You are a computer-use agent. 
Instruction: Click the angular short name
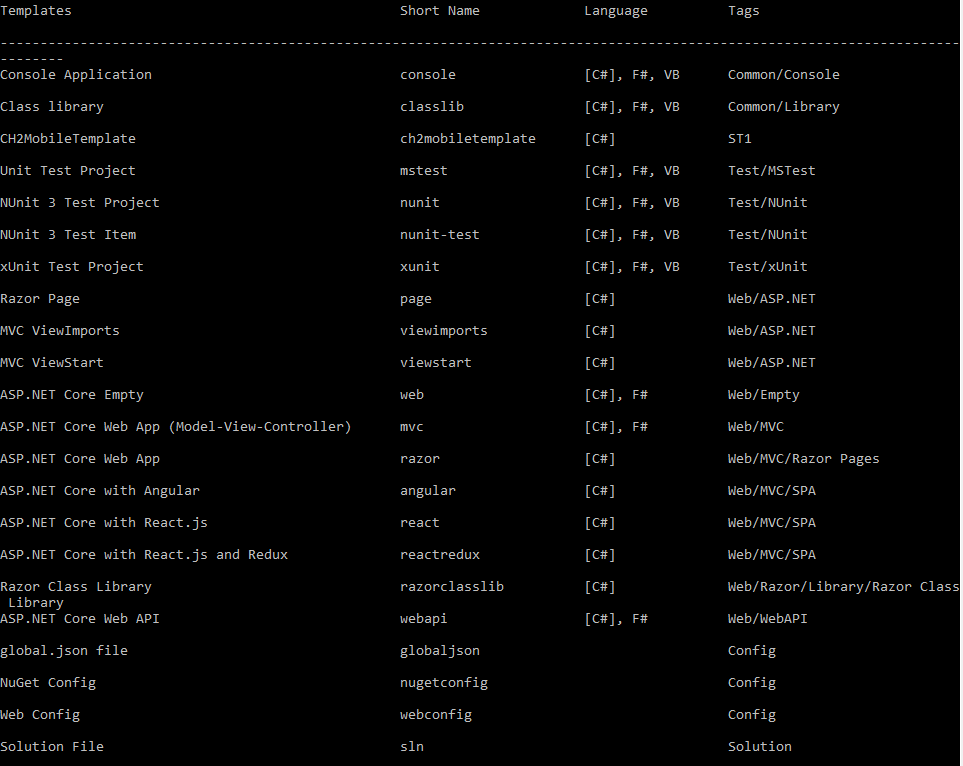pyautogui.click(x=427, y=491)
